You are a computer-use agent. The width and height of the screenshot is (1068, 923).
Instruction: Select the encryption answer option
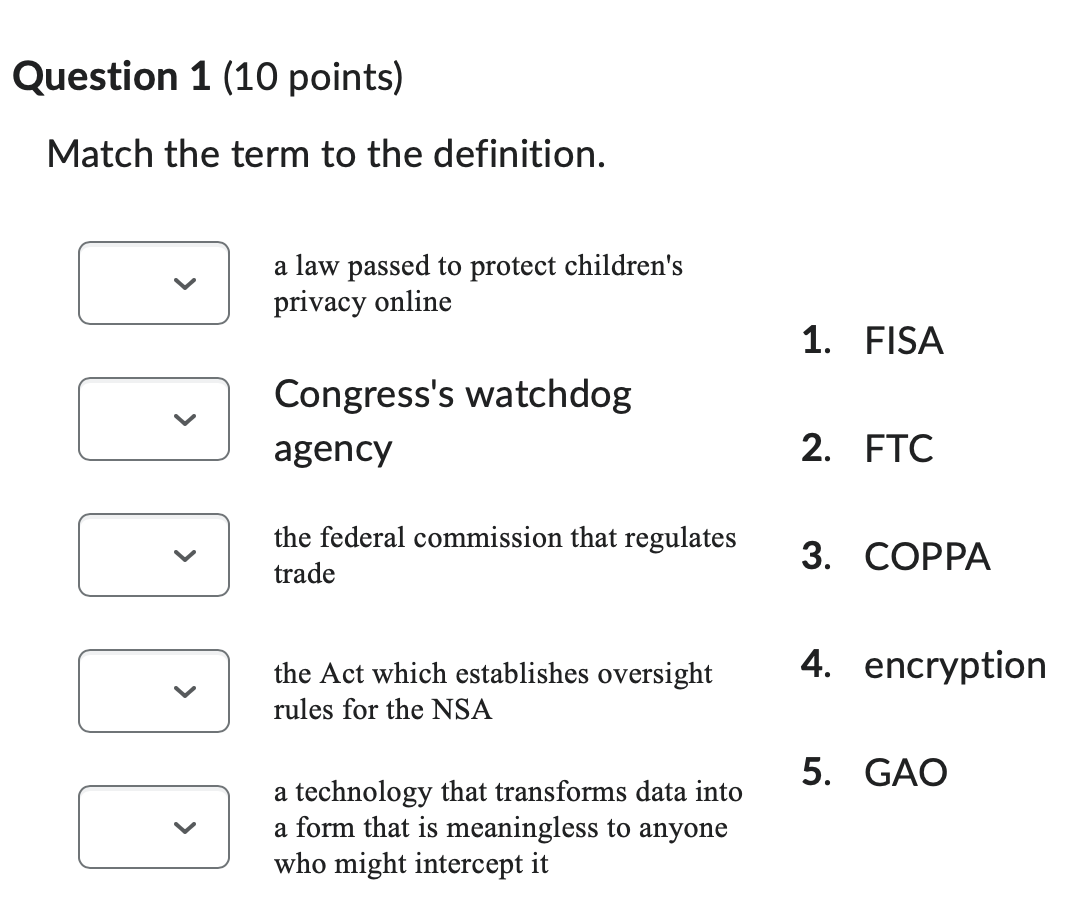coord(954,664)
